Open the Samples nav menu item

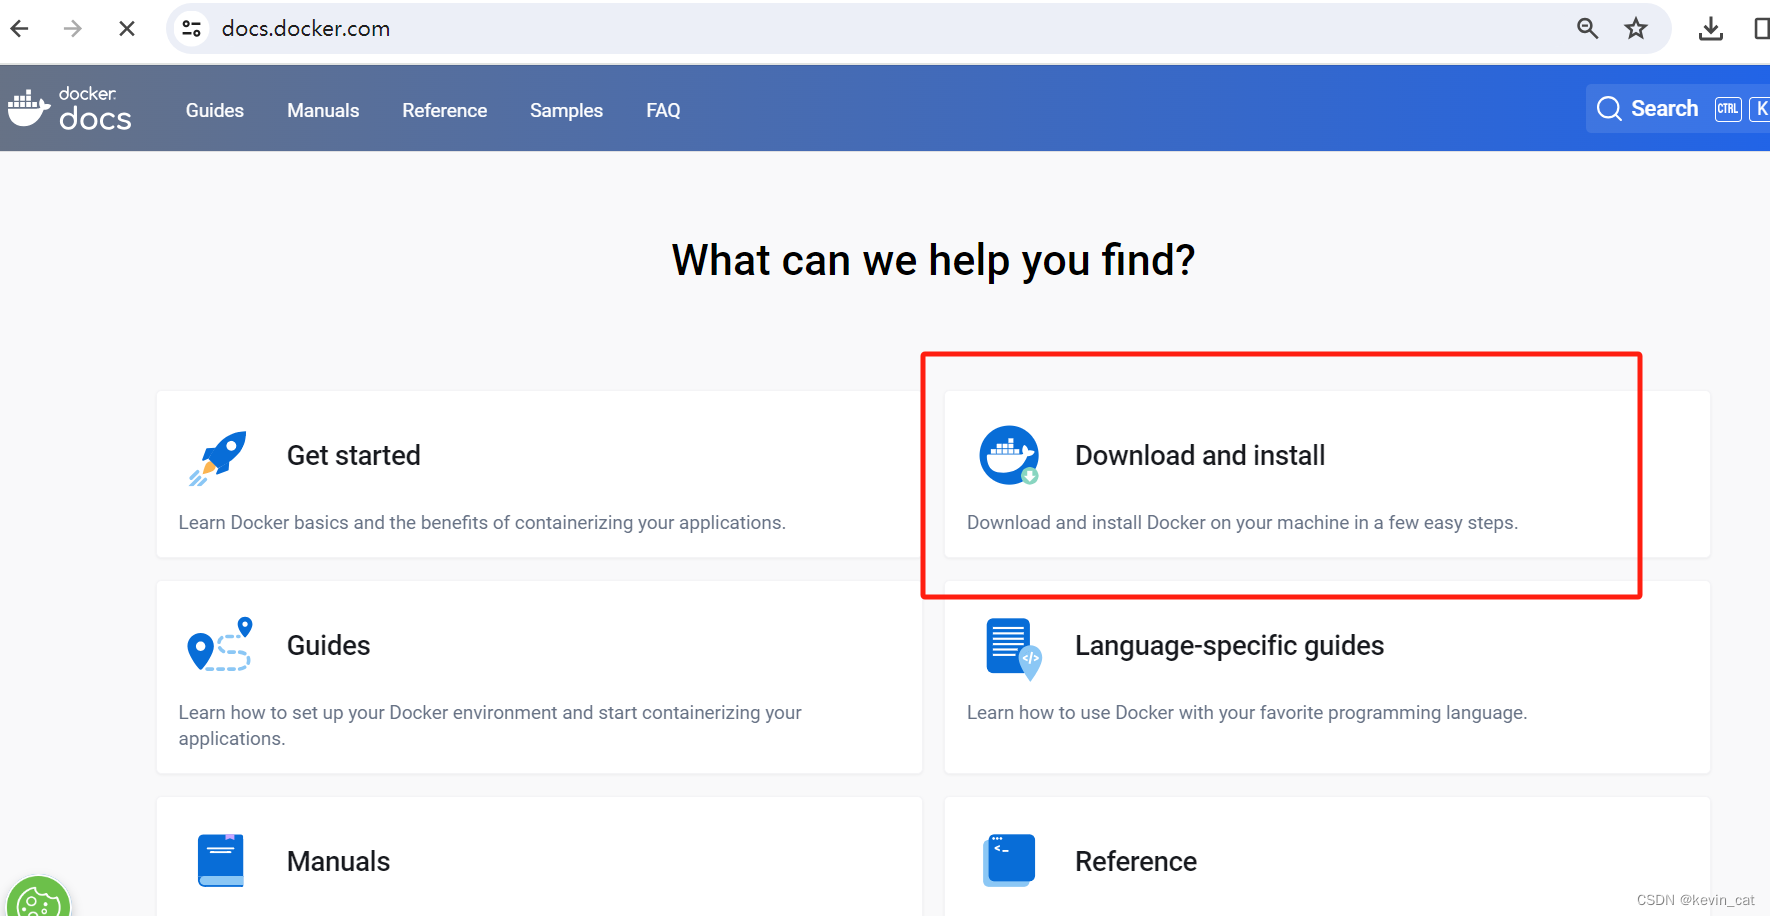point(566,110)
